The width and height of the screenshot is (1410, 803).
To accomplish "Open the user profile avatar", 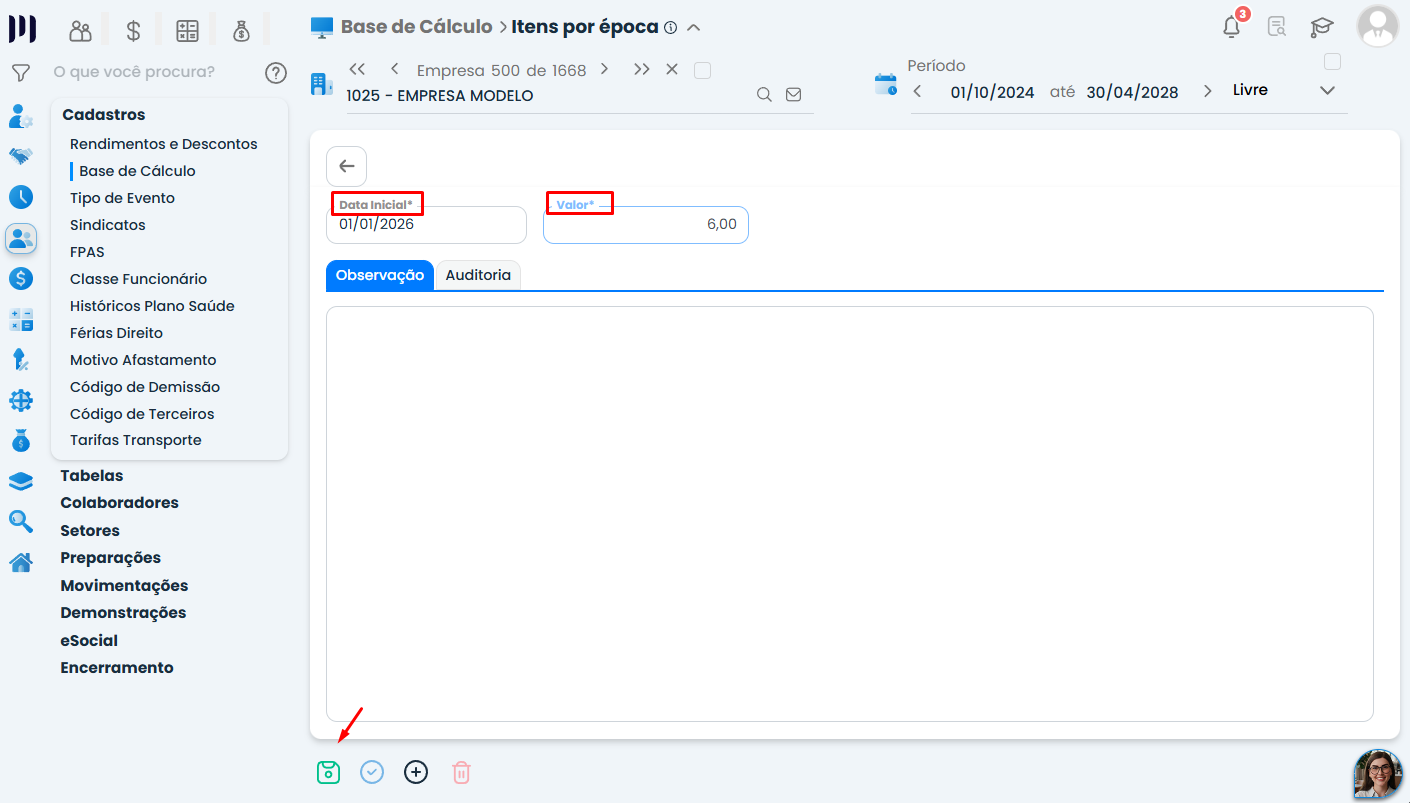I will [x=1377, y=26].
